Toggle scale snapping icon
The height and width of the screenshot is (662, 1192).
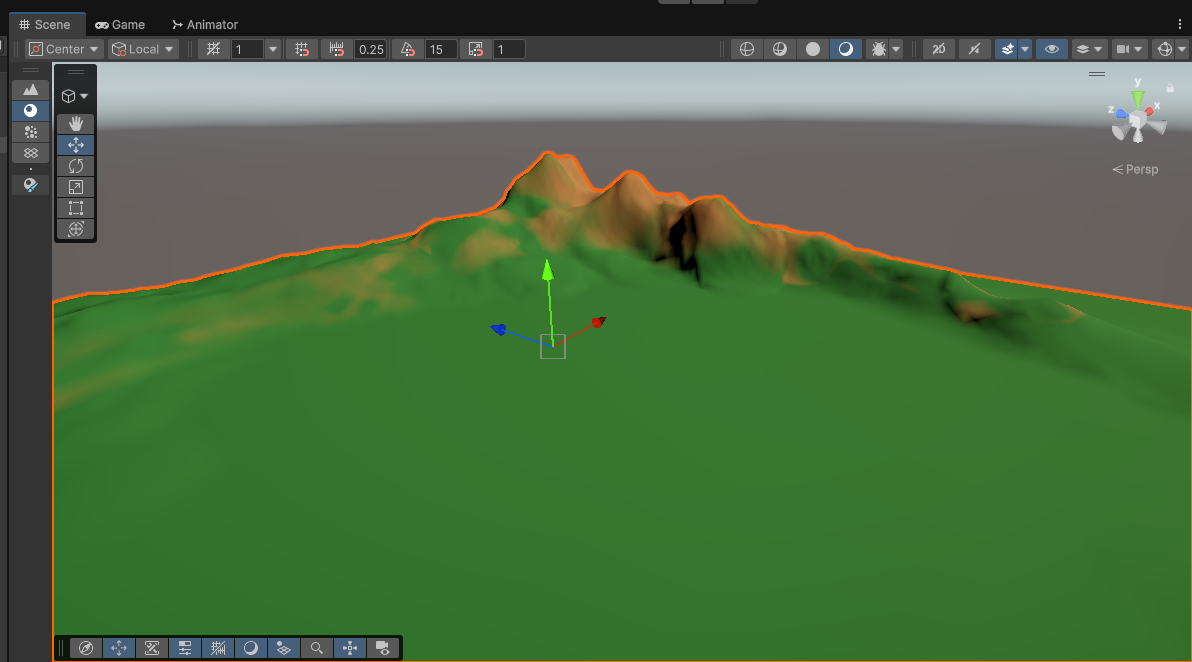click(x=476, y=49)
